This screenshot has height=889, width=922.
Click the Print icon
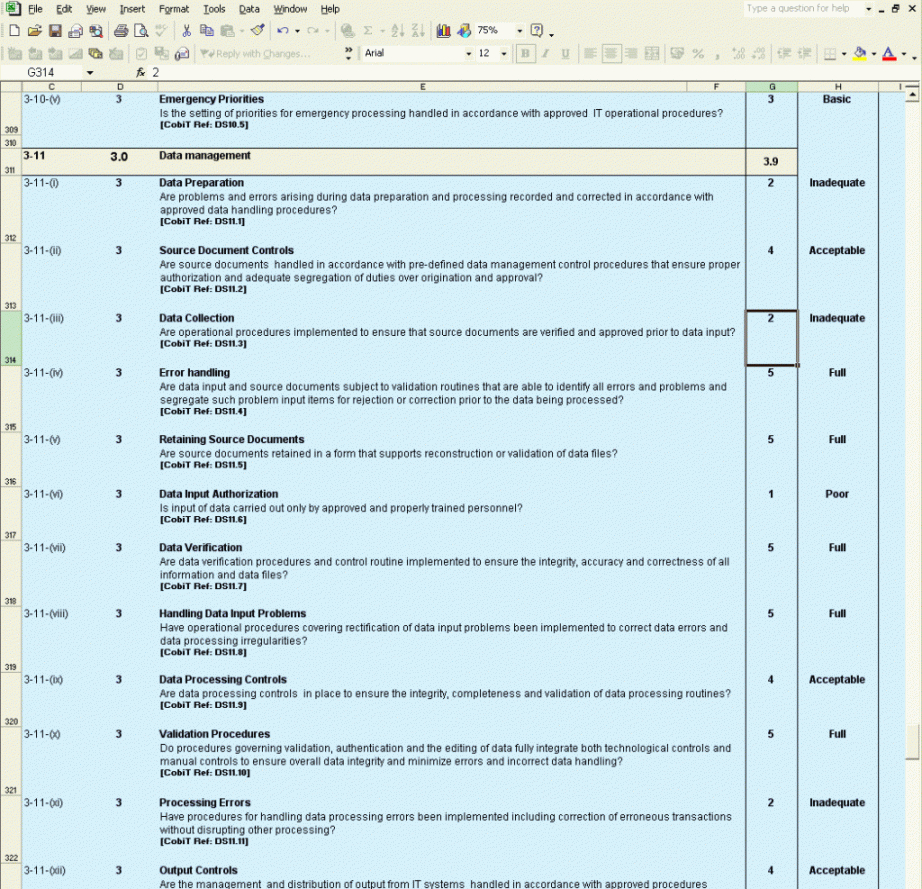pos(121,31)
